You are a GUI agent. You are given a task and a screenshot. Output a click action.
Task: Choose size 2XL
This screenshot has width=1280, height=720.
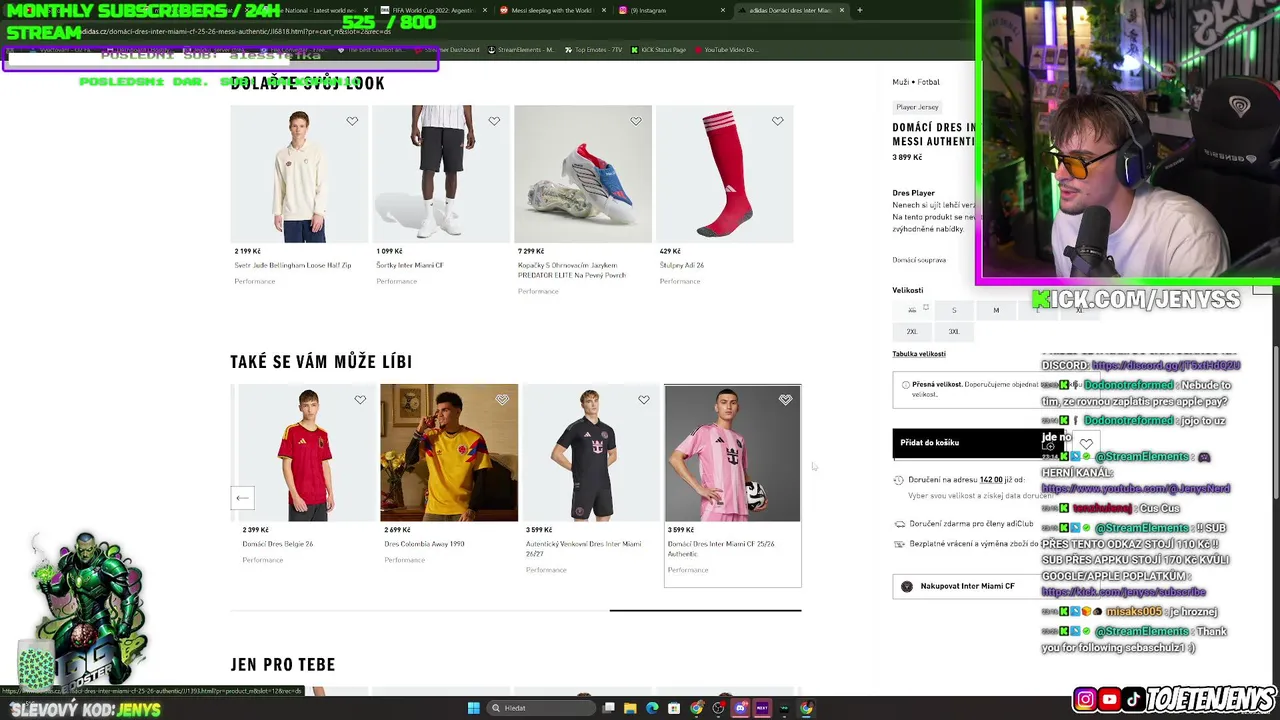[912, 331]
